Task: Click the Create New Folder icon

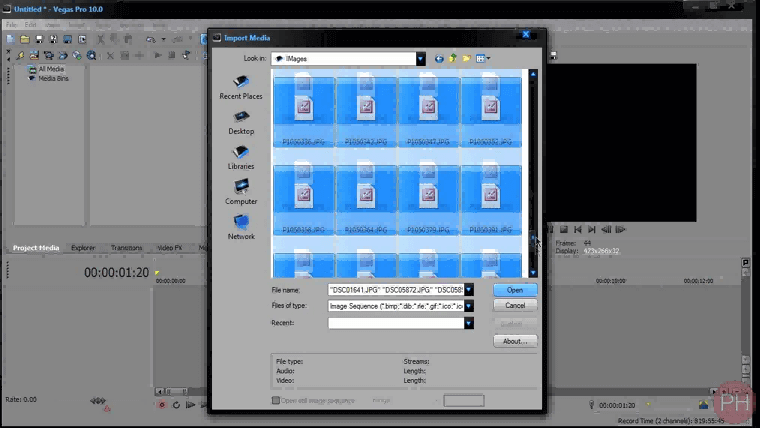Action: [x=466, y=59]
